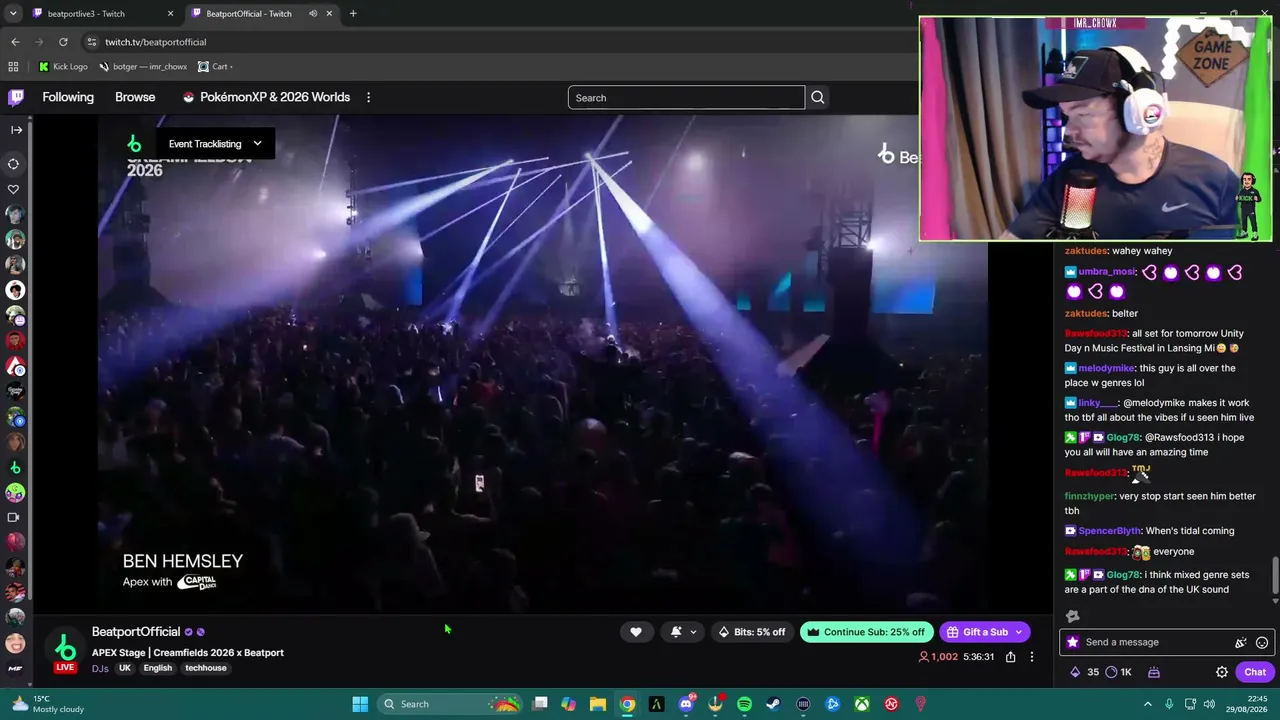Image resolution: width=1280 pixels, height=720 pixels.
Task: Open site information icon in the address bar
Action: [x=91, y=42]
